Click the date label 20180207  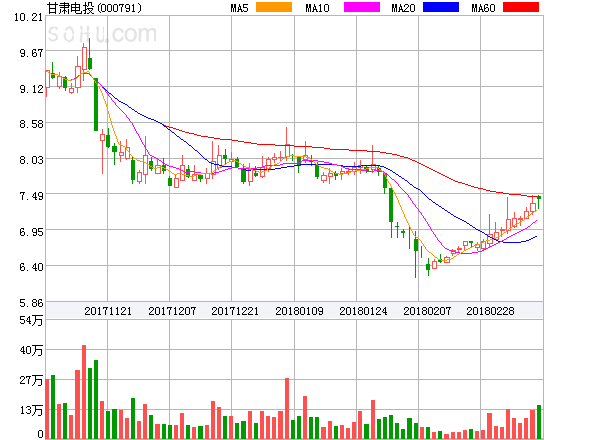click(427, 311)
